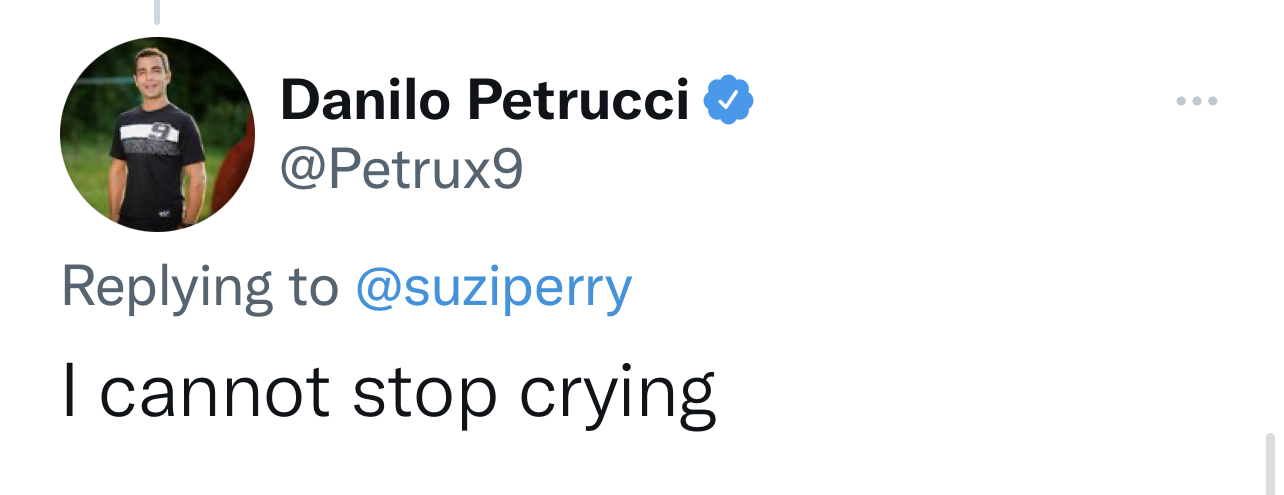Click the thread connector line above the avatar
1284x495 pixels.
coord(157,11)
